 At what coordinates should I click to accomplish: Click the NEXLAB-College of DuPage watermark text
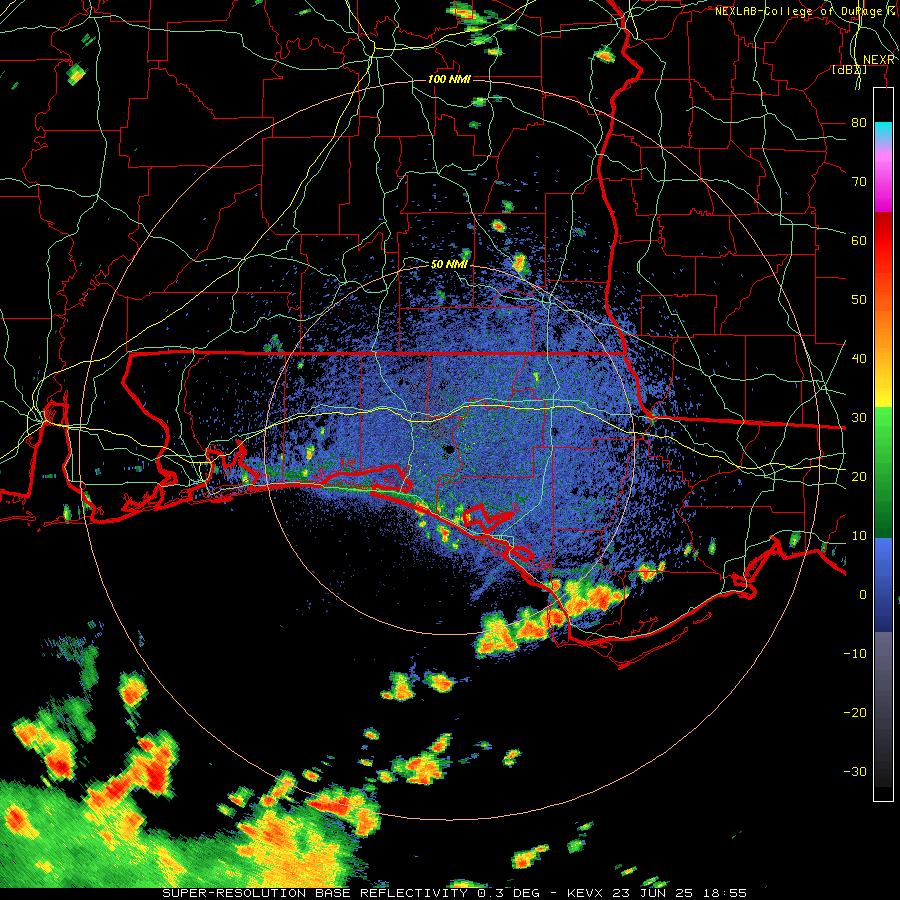pos(806,11)
